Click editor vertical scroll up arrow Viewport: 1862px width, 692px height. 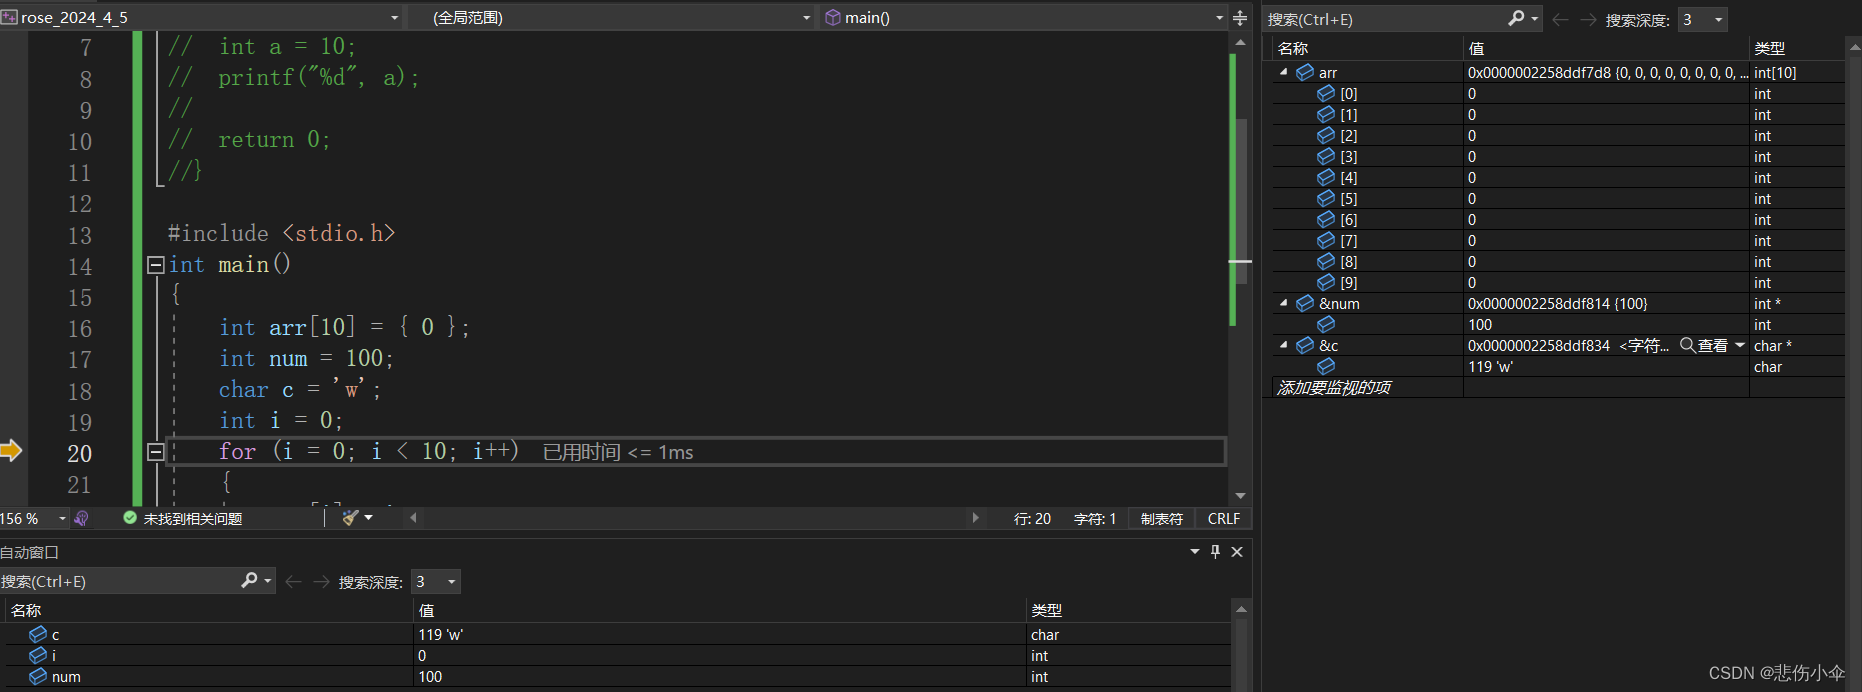[x=1240, y=43]
